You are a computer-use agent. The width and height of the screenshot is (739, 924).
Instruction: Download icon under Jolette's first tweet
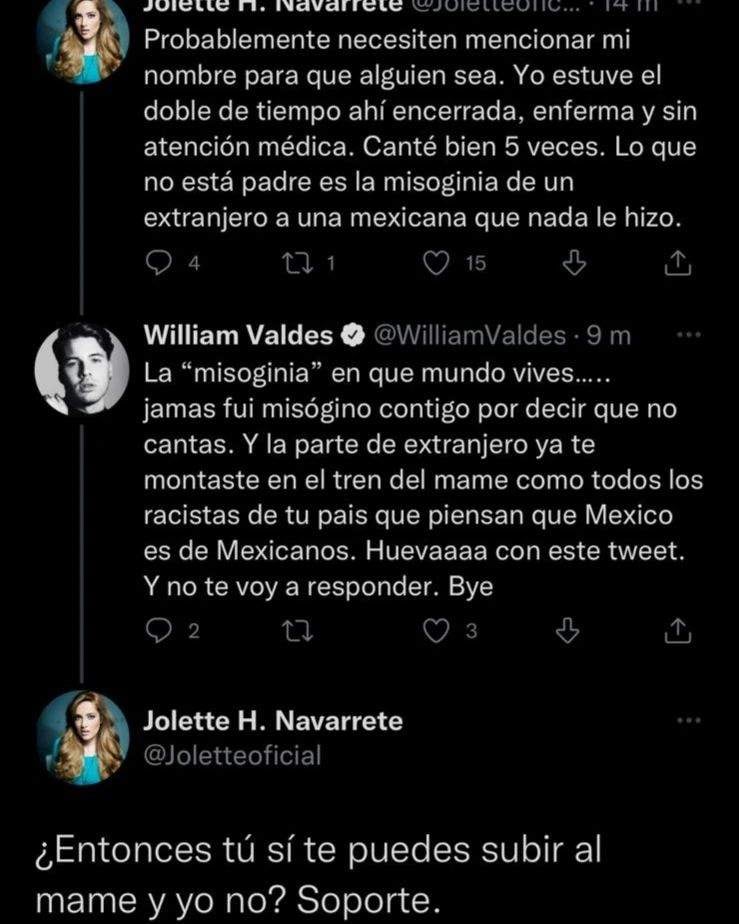pyautogui.click(x=573, y=263)
